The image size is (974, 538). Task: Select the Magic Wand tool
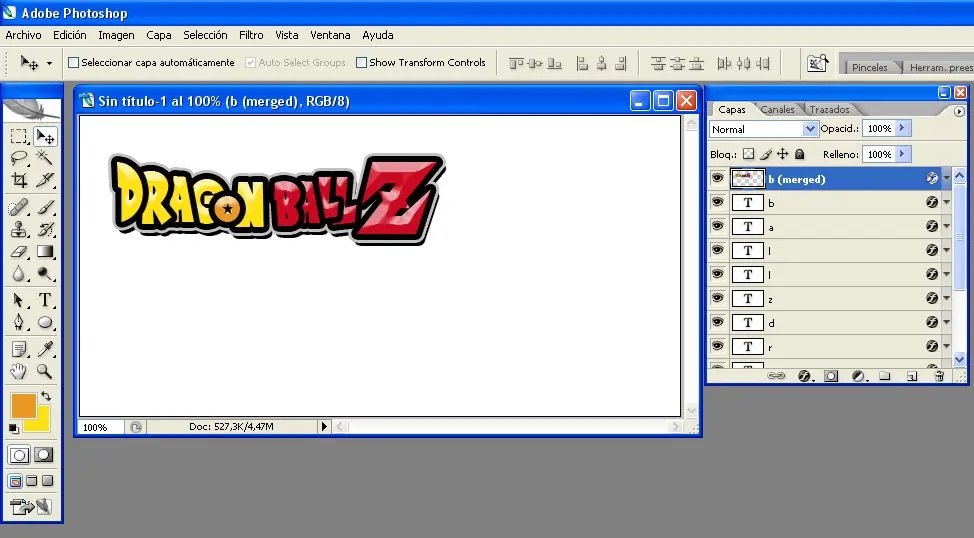[45, 157]
